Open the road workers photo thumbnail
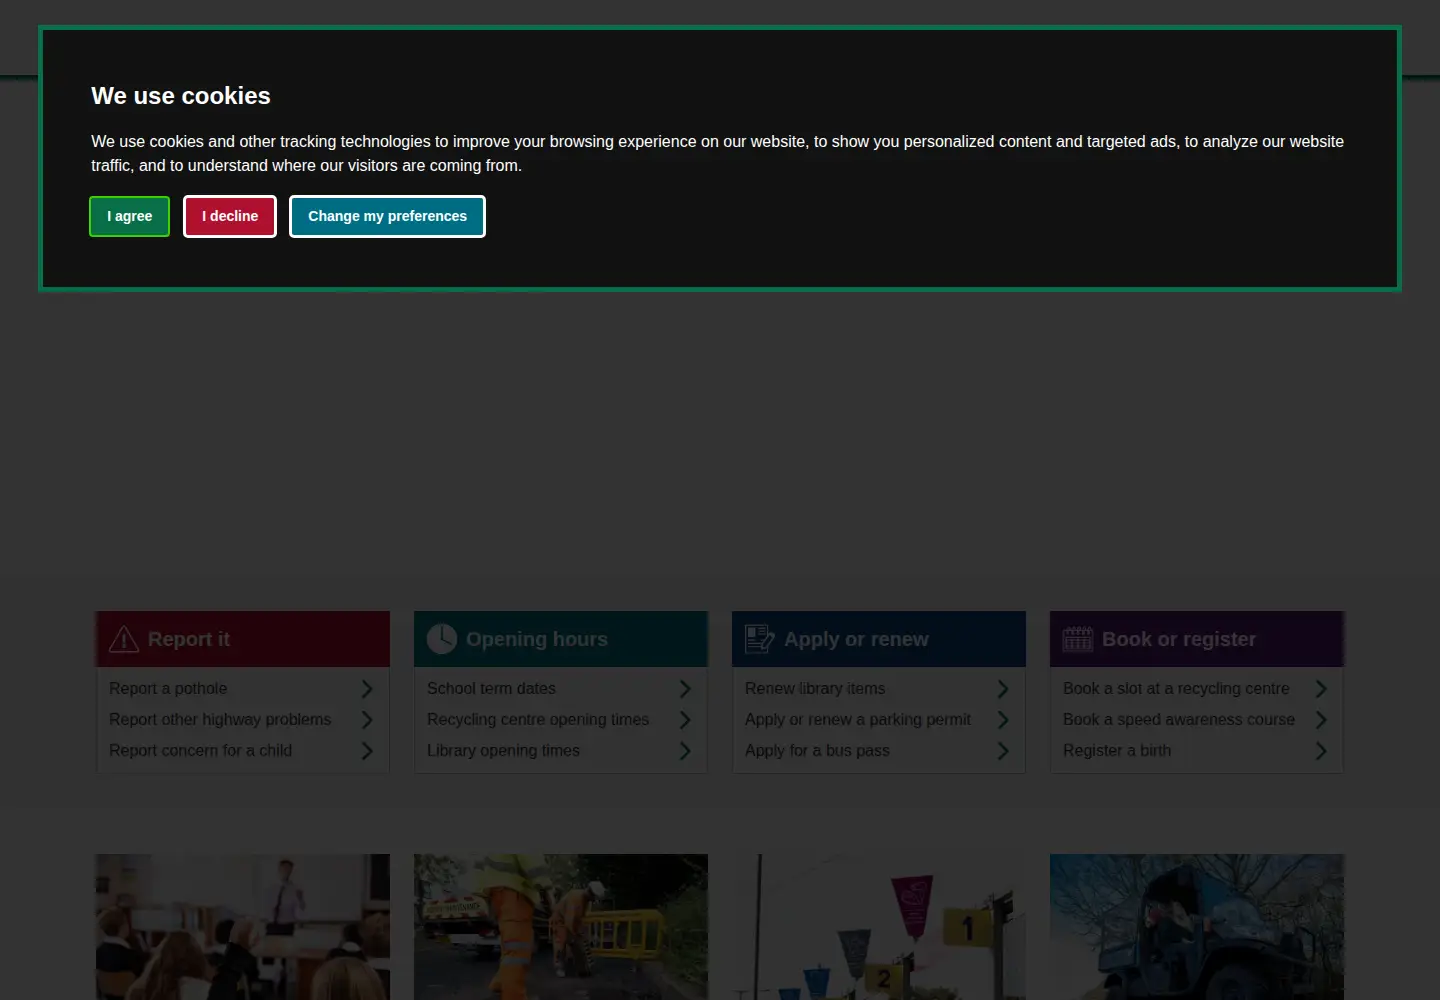Viewport: 1440px width, 1000px height. (x=561, y=927)
